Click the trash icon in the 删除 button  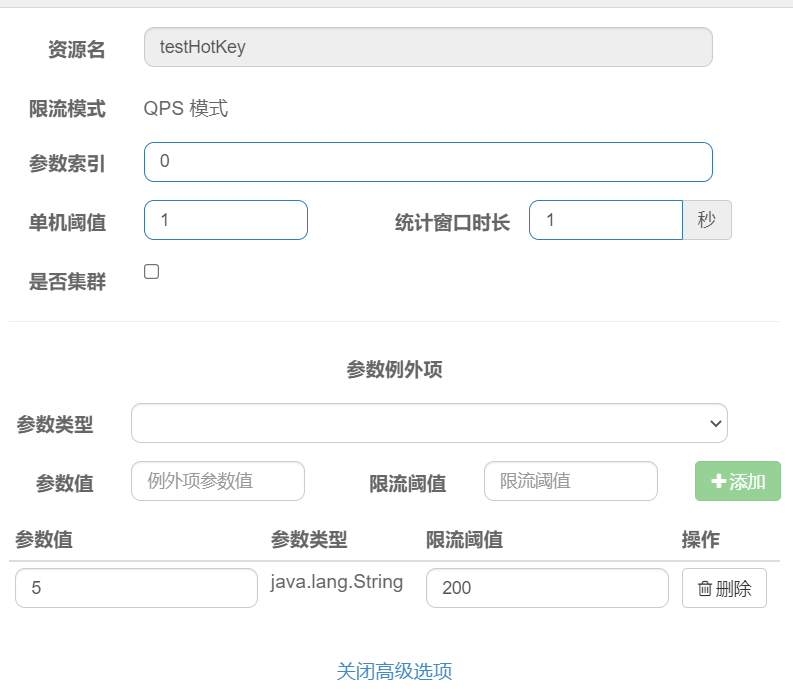point(704,588)
